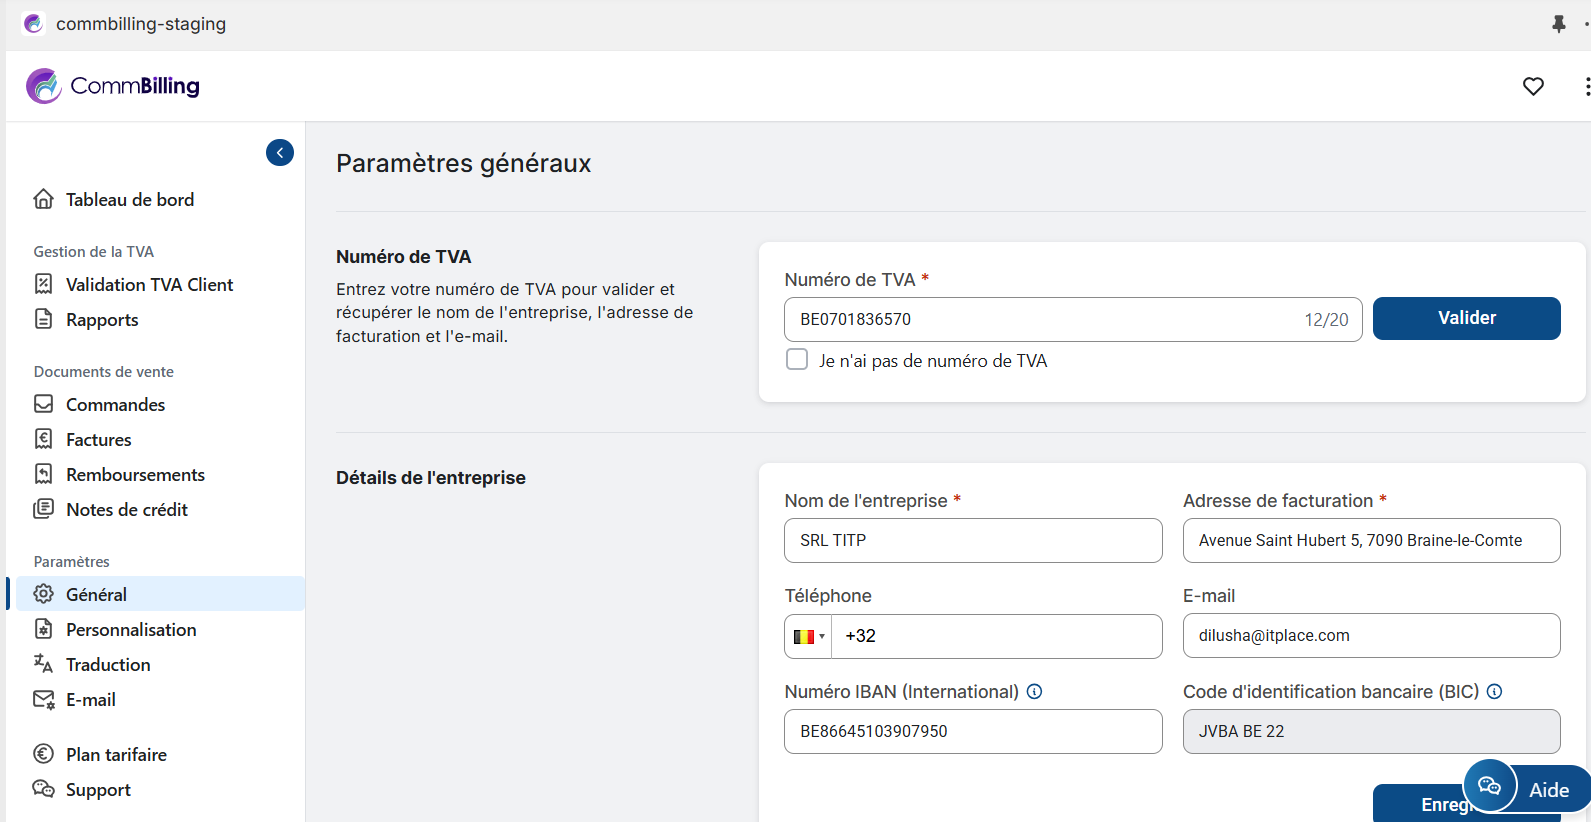Click the pin icon in top bar

point(1558,24)
